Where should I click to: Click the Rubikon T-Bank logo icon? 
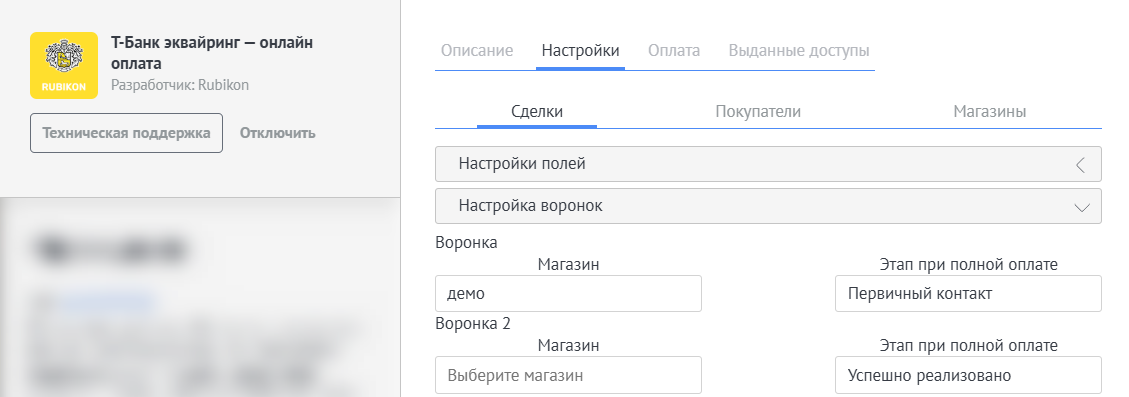pyautogui.click(x=64, y=66)
